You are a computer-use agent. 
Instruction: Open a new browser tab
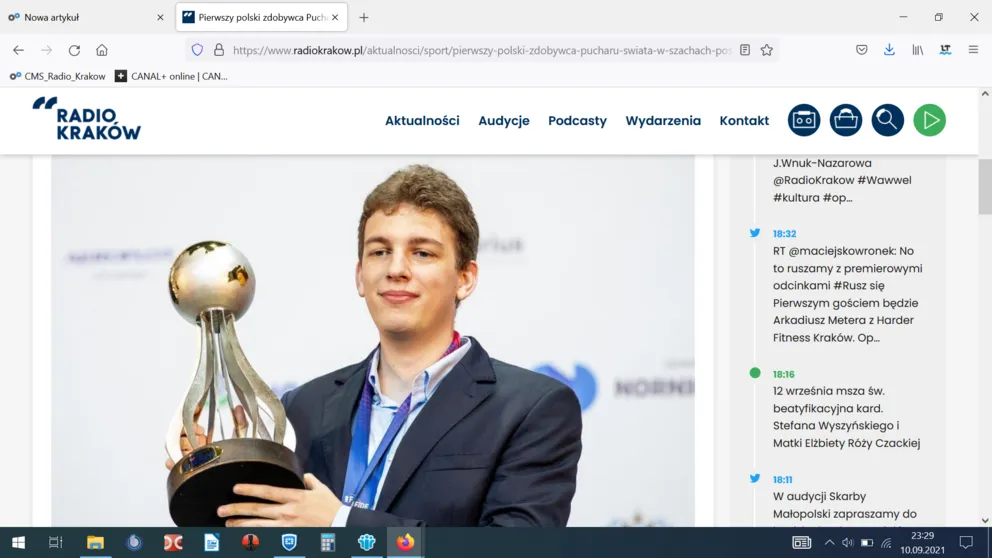tap(364, 18)
